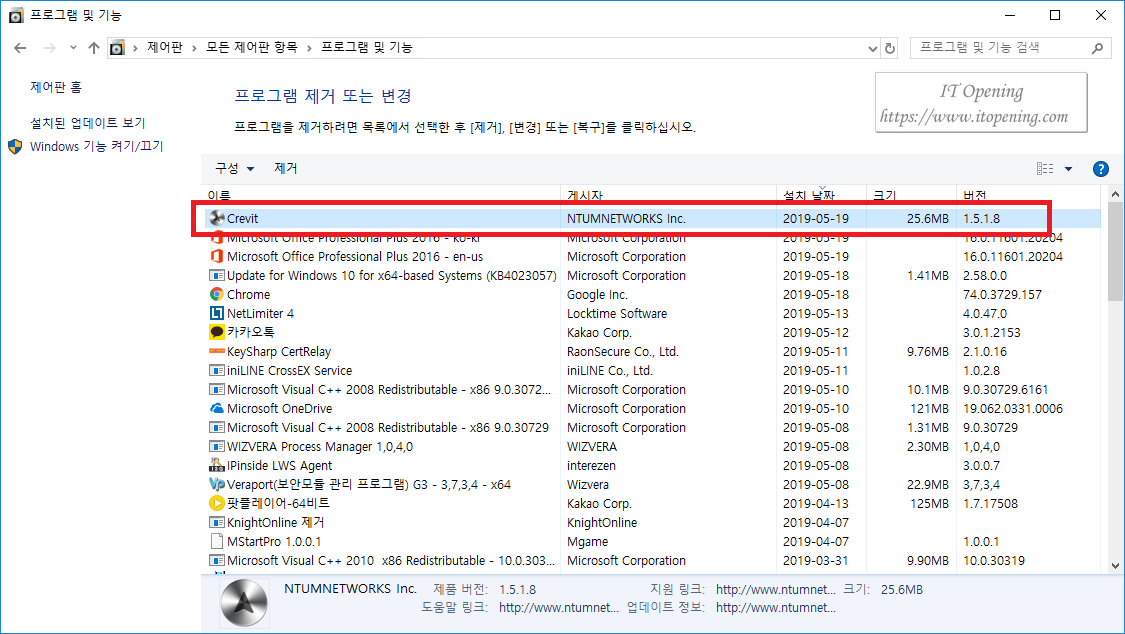Click the iniLINE CrossEX Service icon

click(x=217, y=370)
